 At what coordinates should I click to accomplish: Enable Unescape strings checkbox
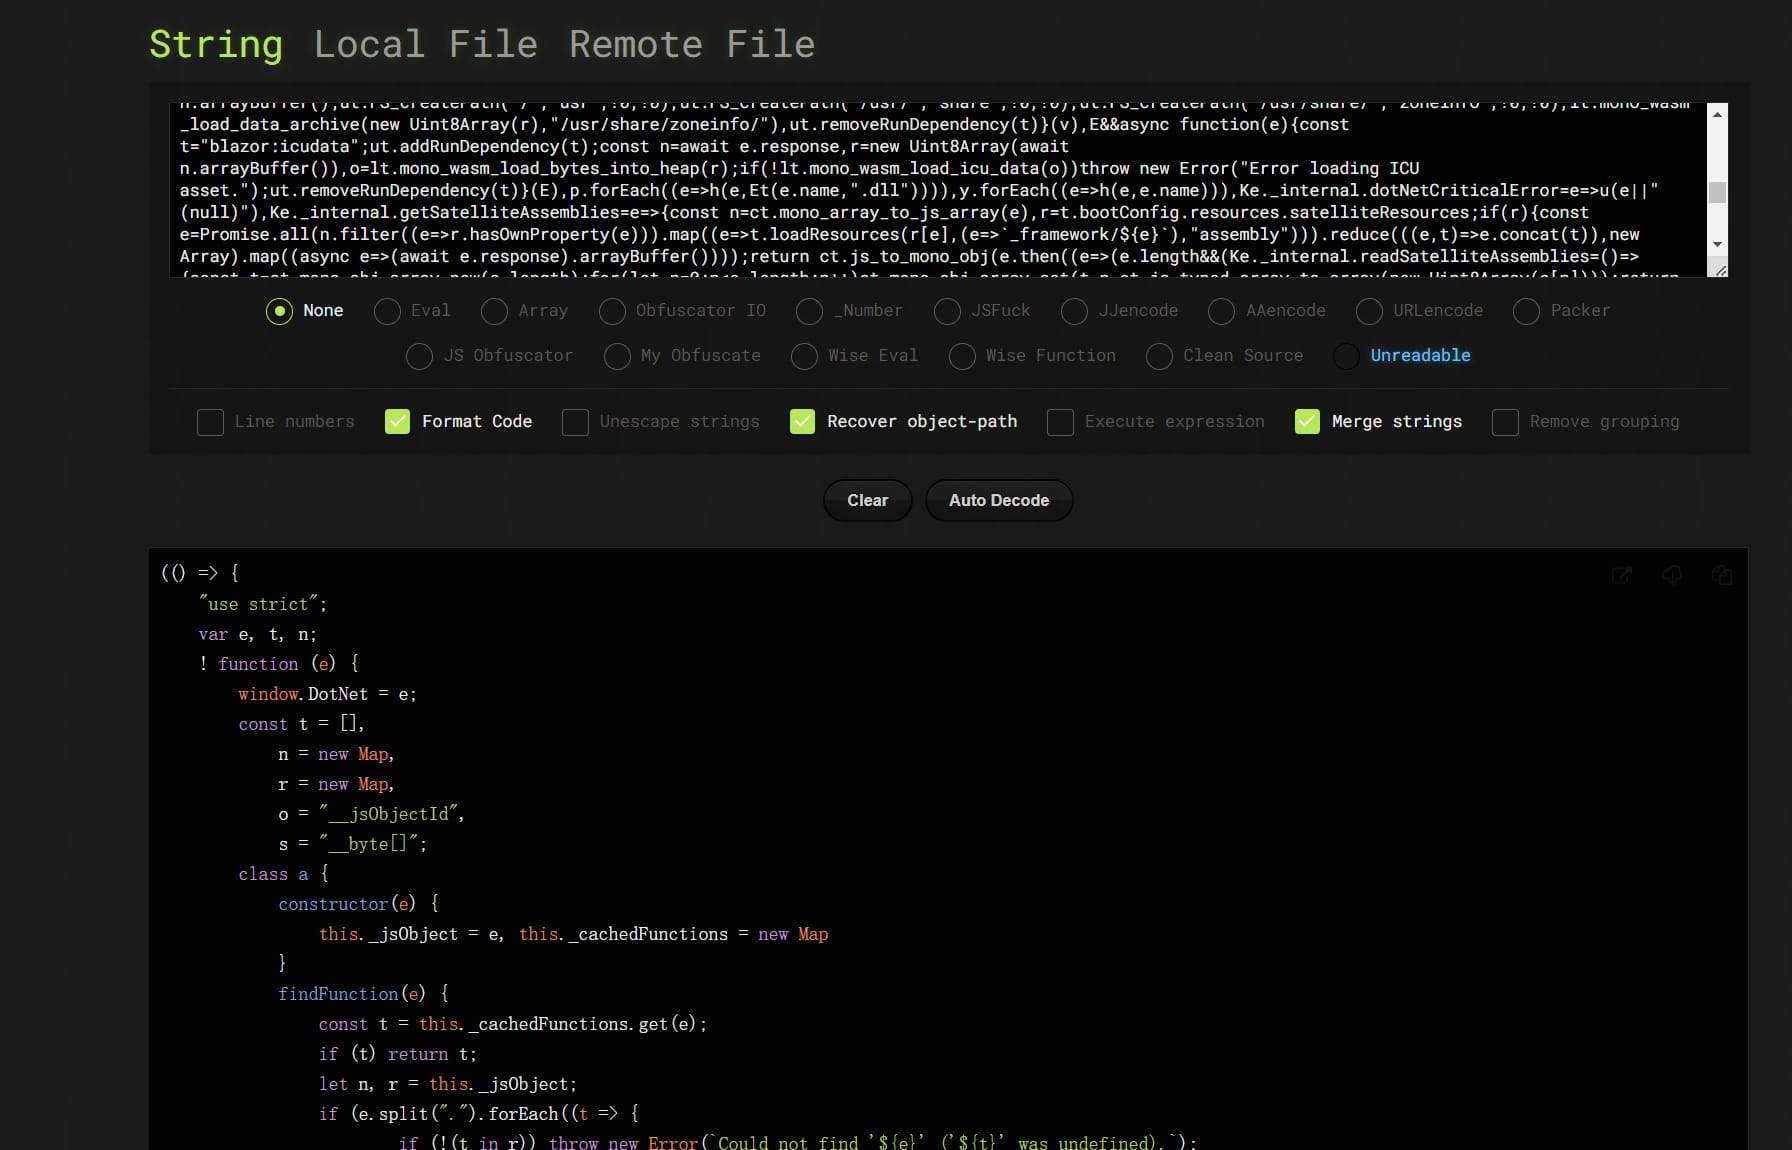coord(575,422)
